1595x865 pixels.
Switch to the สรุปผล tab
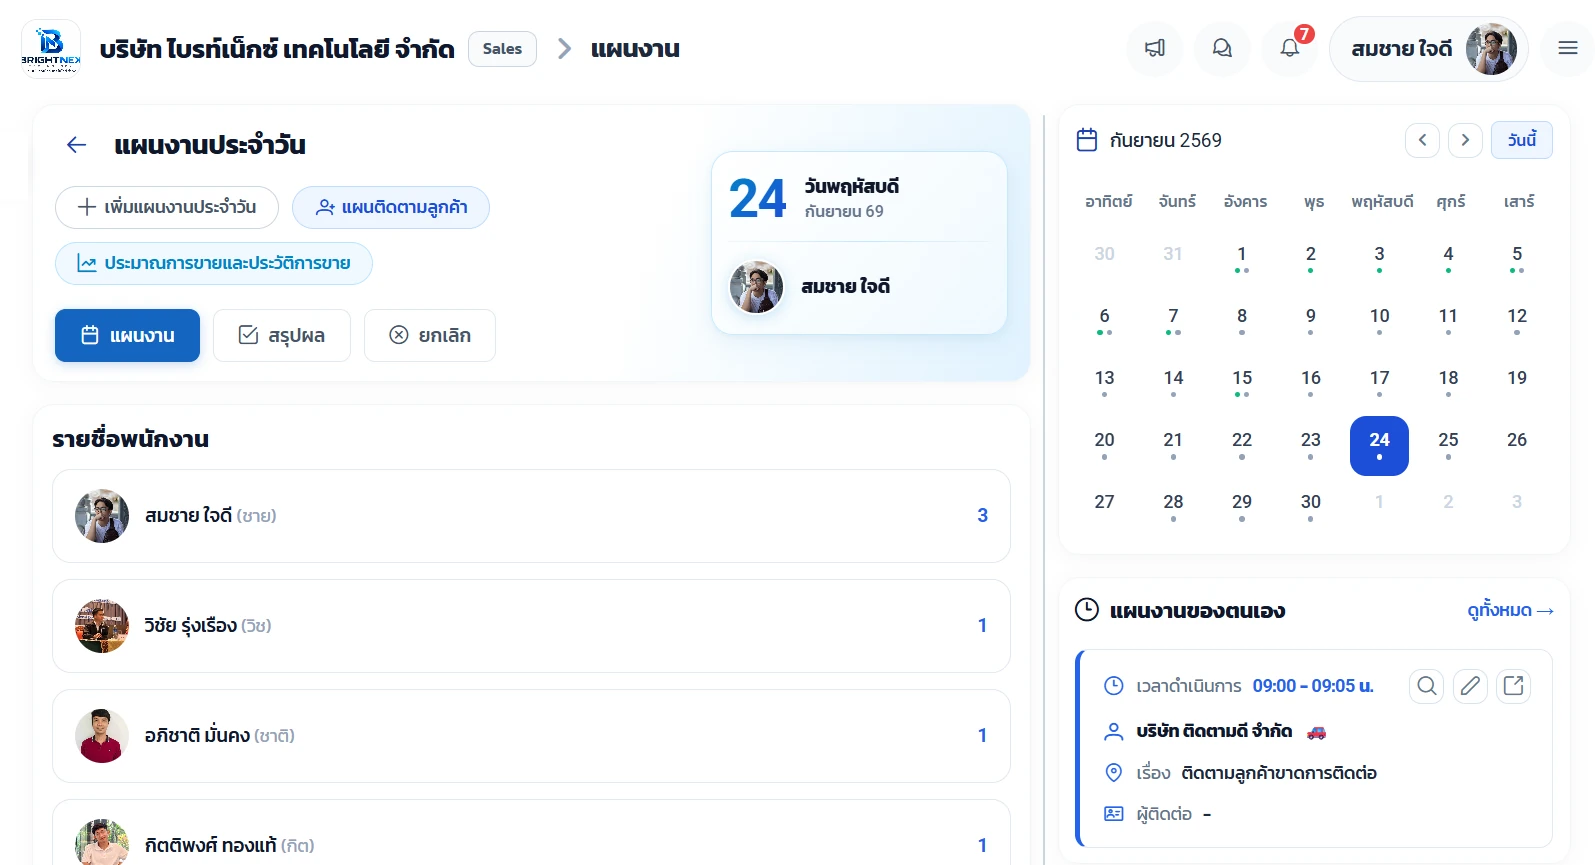282,335
